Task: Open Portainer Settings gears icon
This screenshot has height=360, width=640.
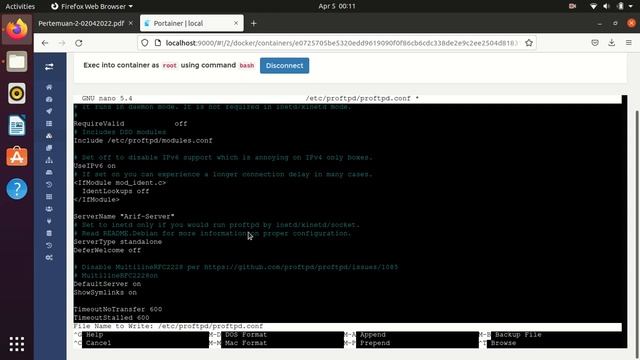Action: coord(49,258)
